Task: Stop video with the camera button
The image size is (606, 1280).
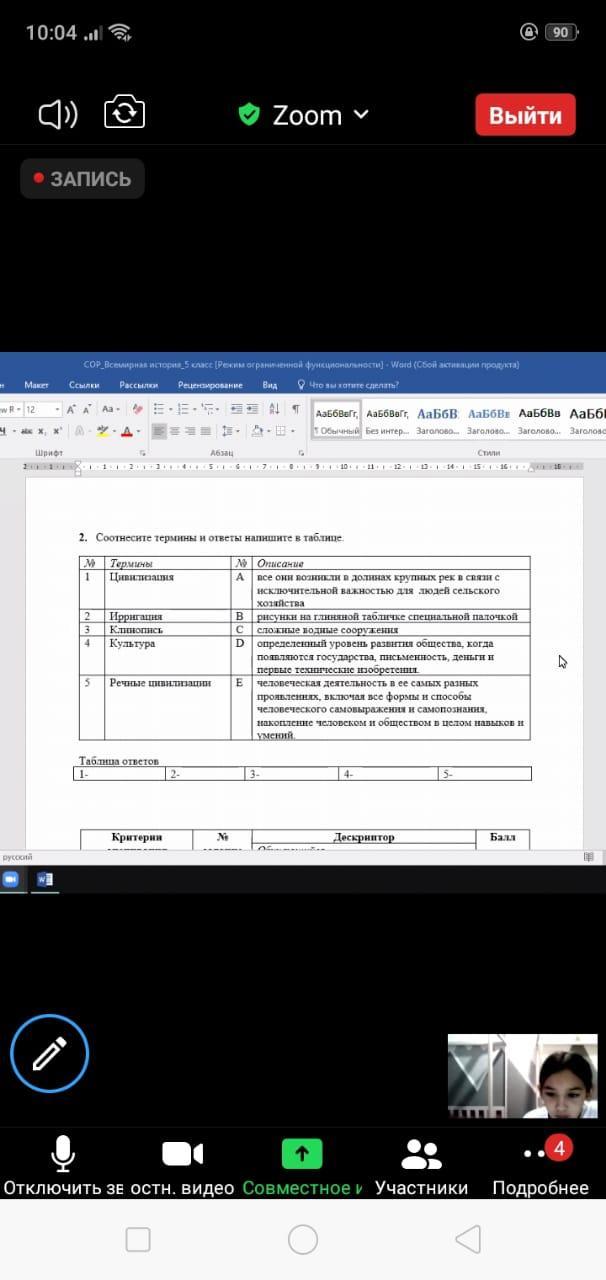Action: tap(182, 1166)
